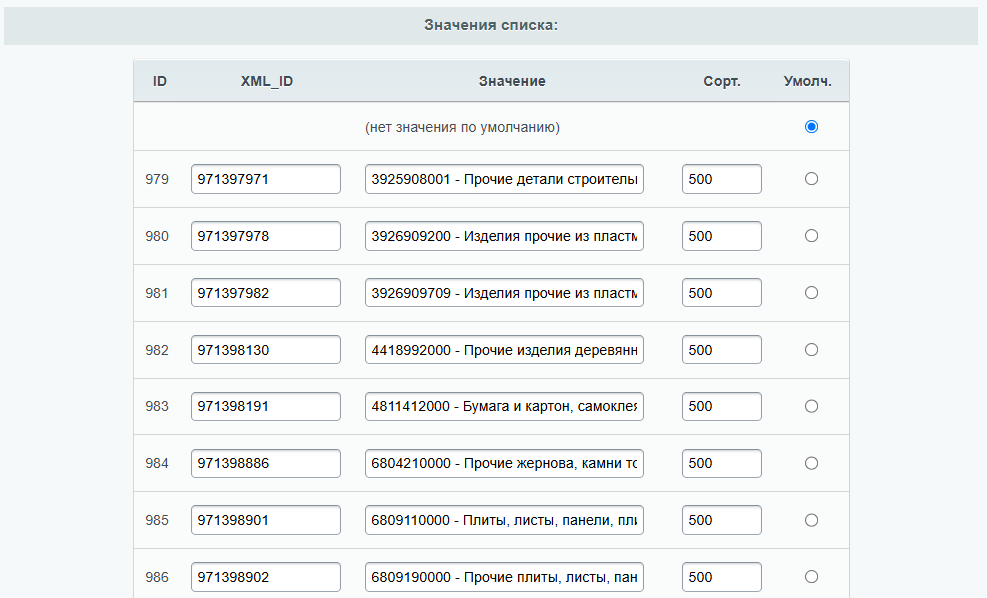This screenshot has width=987, height=598.
Task: Set row 983 as default value
Action: 811,406
